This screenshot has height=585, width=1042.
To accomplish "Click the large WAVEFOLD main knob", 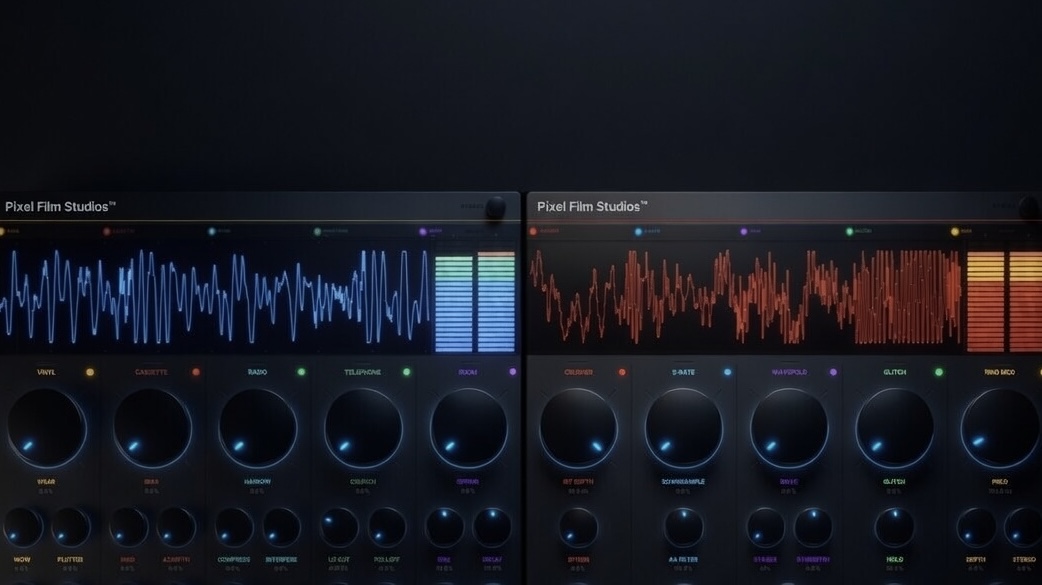I will point(789,428).
